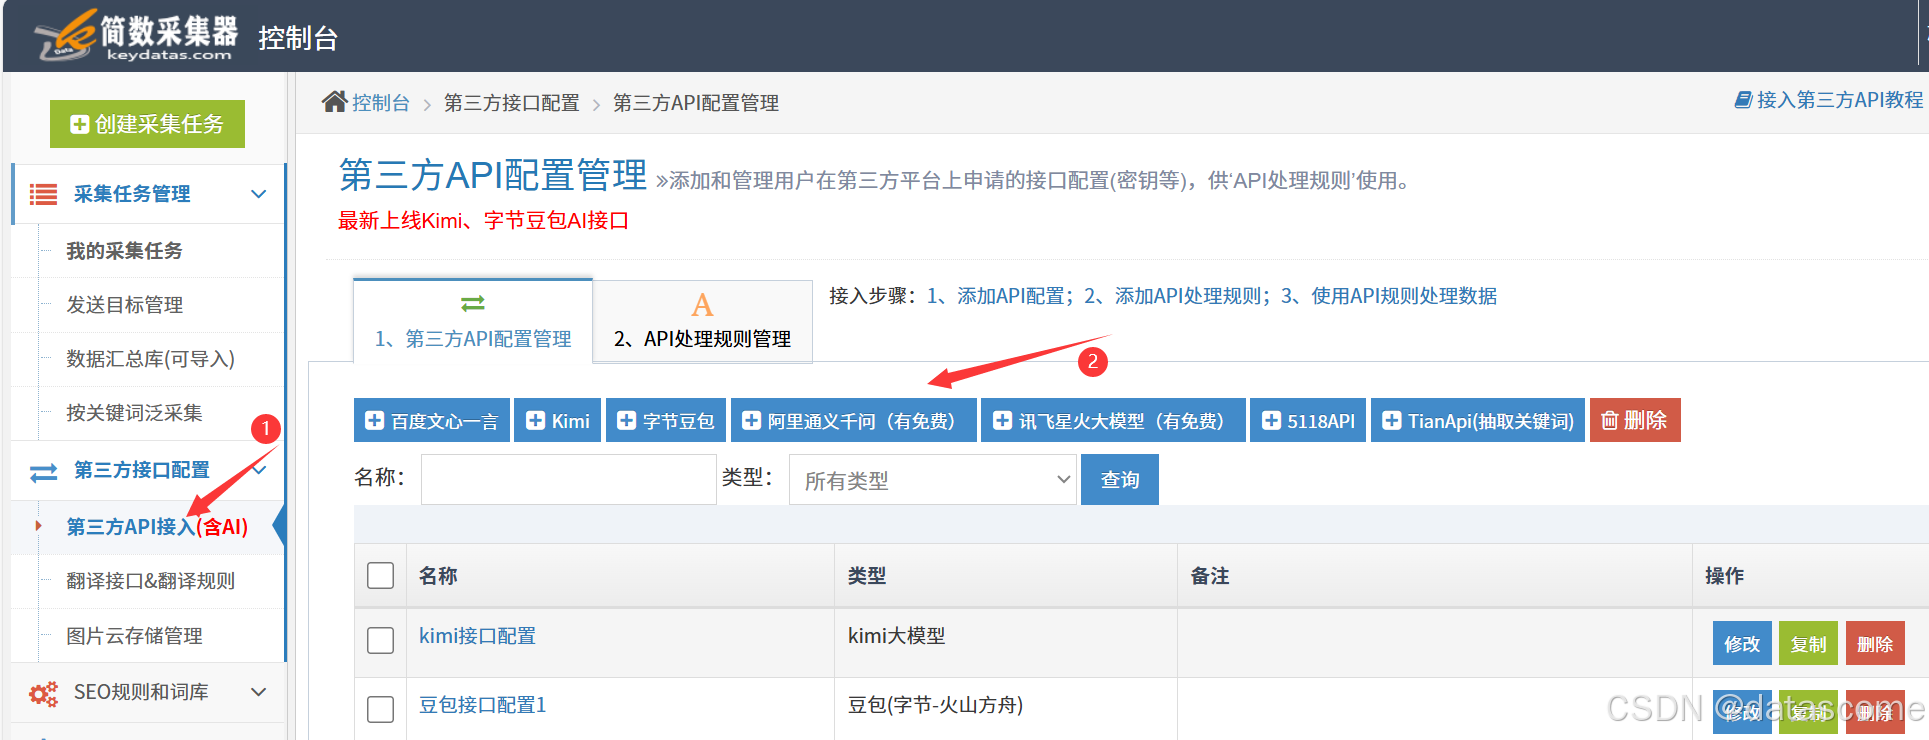Click the plus icon on 讯飞星火大模型 button
The image size is (1929, 740).
tap(1002, 421)
